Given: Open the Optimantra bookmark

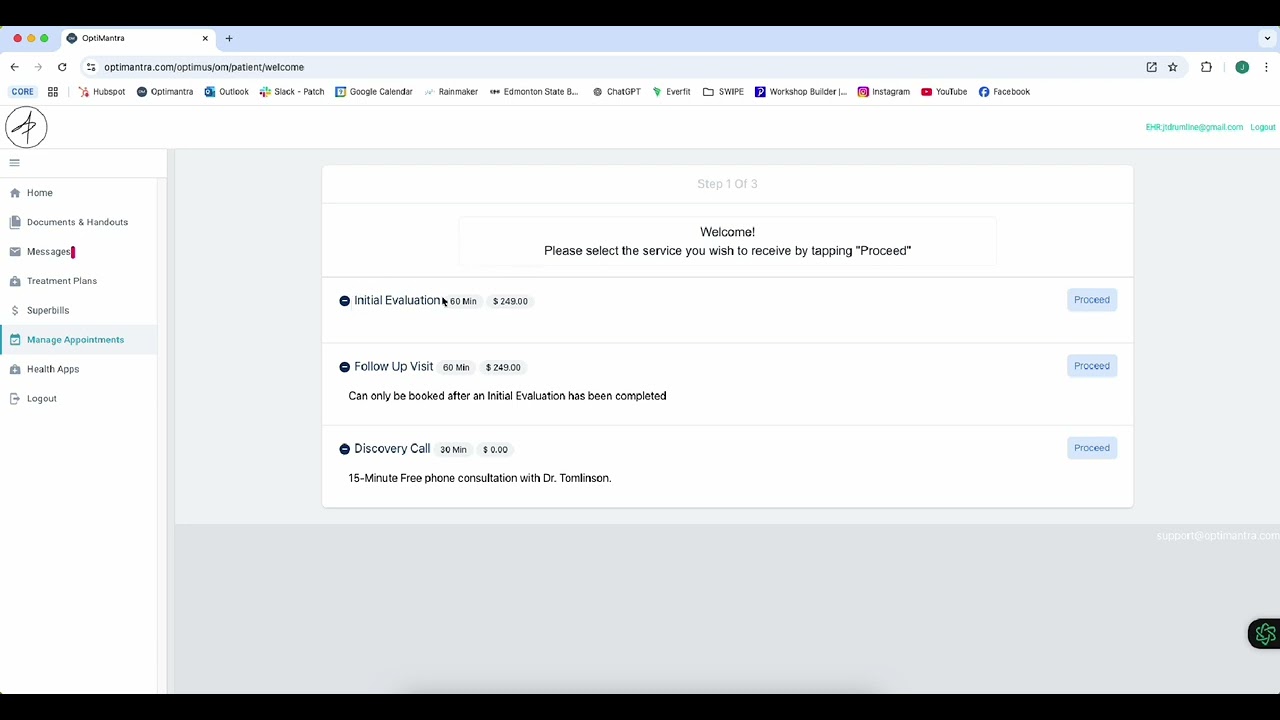Looking at the screenshot, I should point(165,92).
